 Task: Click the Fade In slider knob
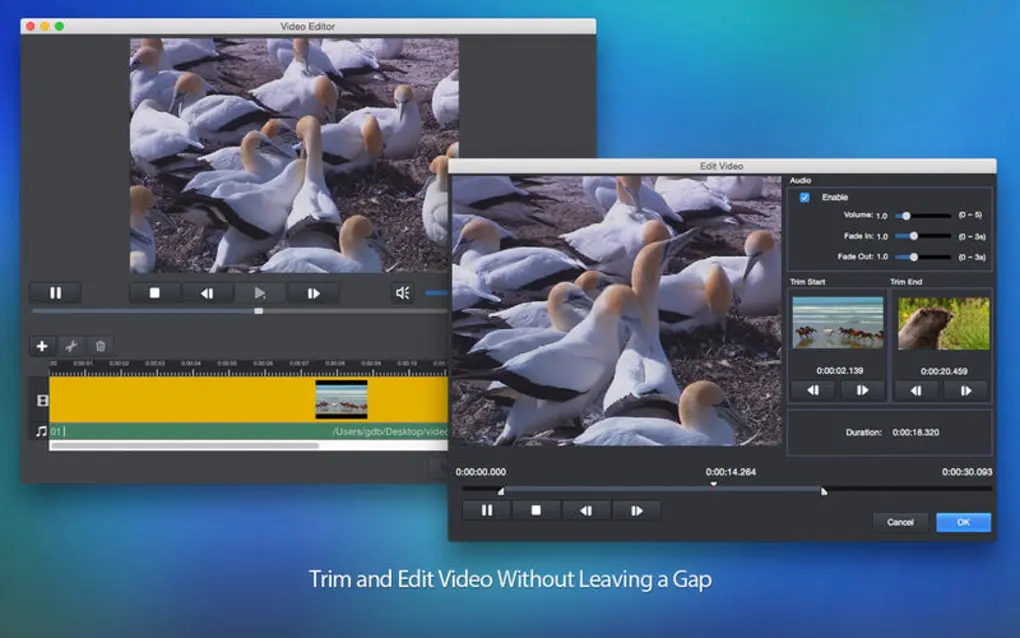pos(913,235)
